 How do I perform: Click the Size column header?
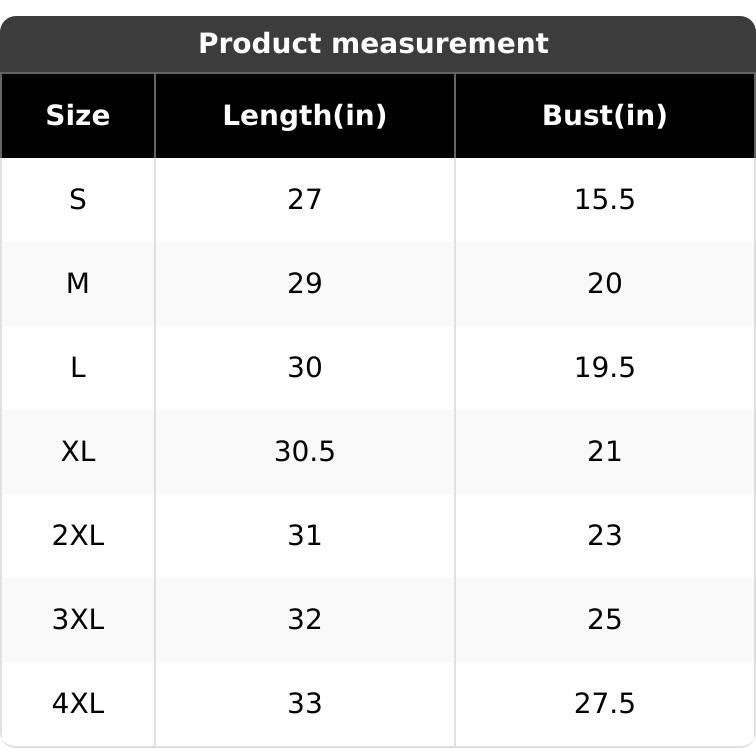click(78, 115)
